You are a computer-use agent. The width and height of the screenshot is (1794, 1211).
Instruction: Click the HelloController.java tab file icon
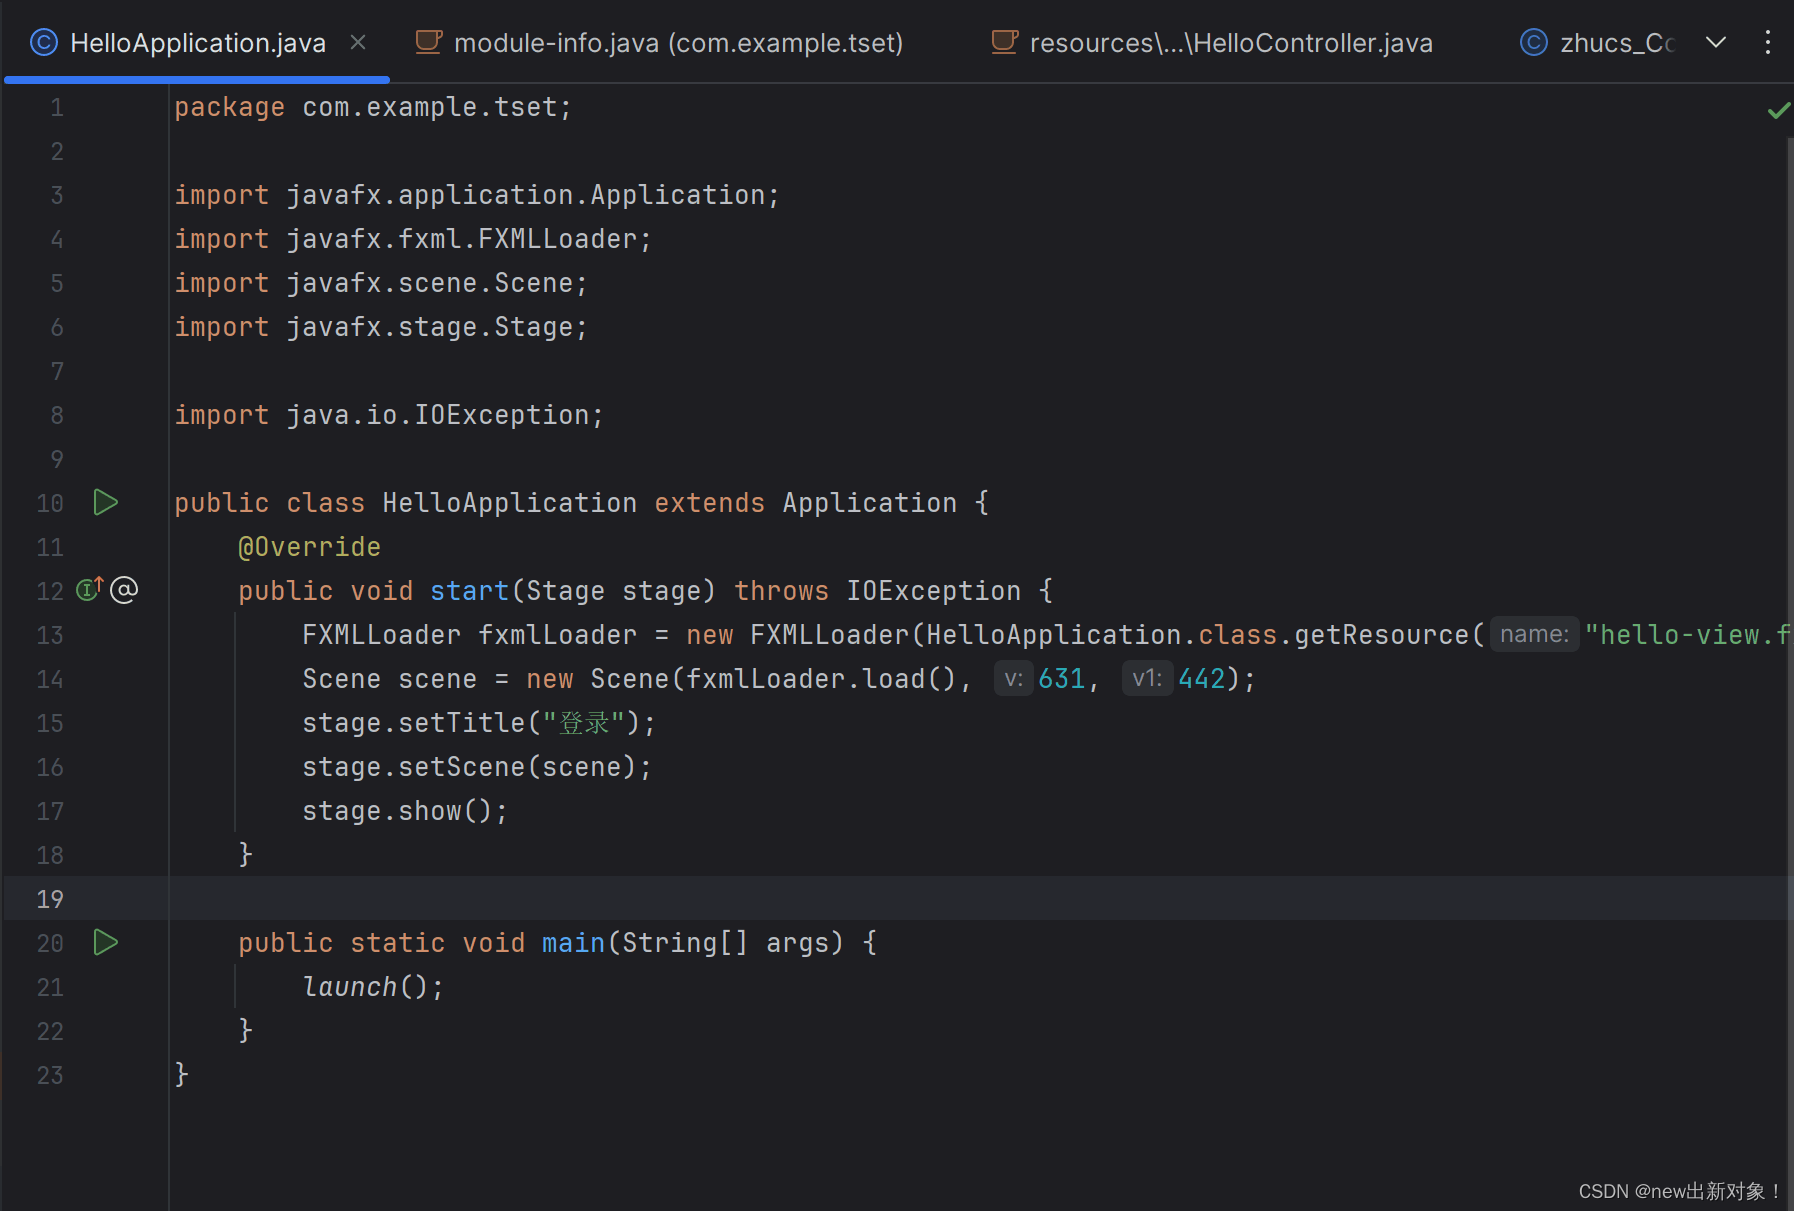click(1005, 42)
